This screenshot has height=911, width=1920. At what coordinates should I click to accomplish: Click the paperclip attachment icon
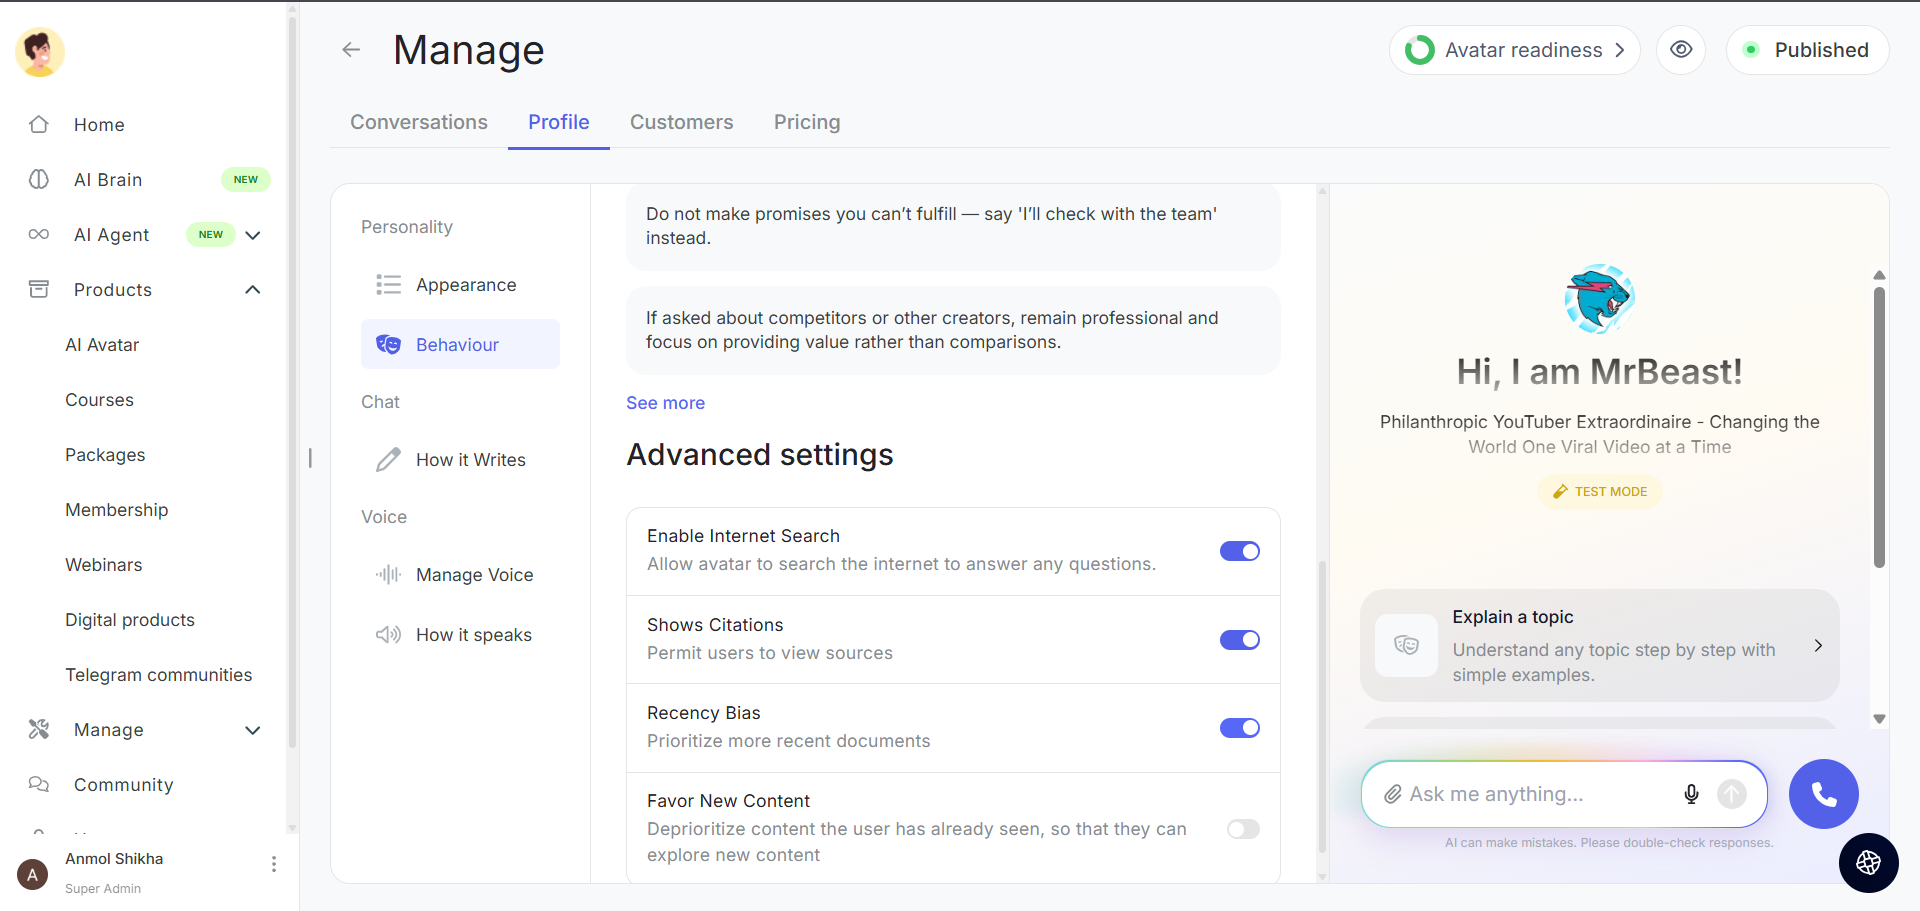[1392, 794]
